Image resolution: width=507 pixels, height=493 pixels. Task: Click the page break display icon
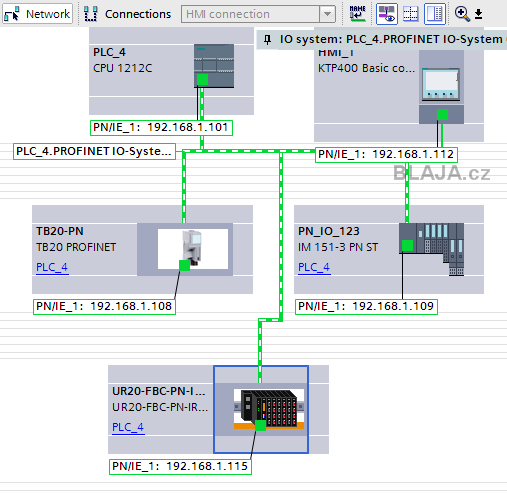click(411, 14)
